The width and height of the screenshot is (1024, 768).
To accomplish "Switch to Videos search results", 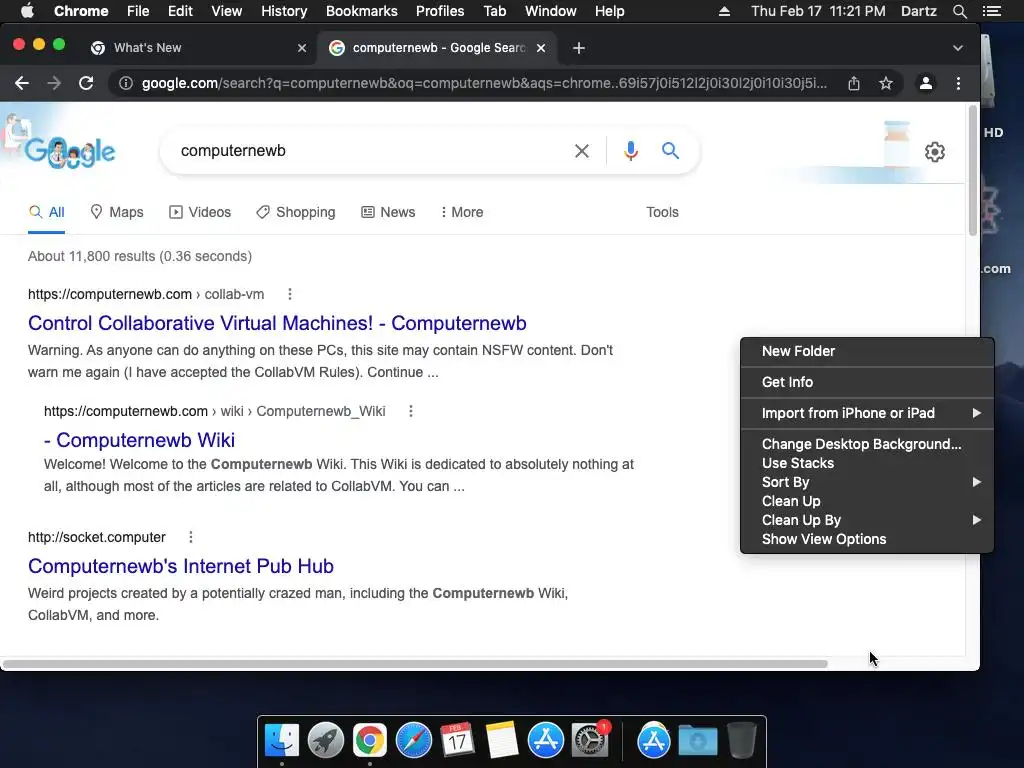I will [200, 212].
